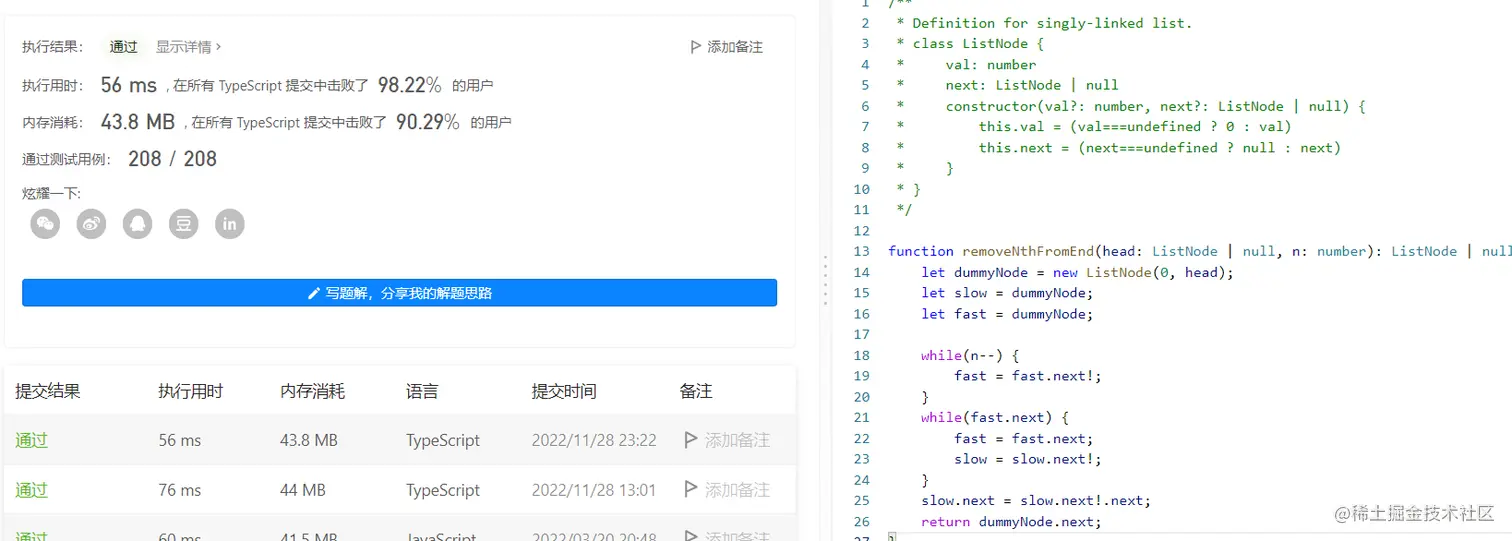
Task: Click line let fast = dummyNode
Action: pyautogui.click(x=1008, y=314)
